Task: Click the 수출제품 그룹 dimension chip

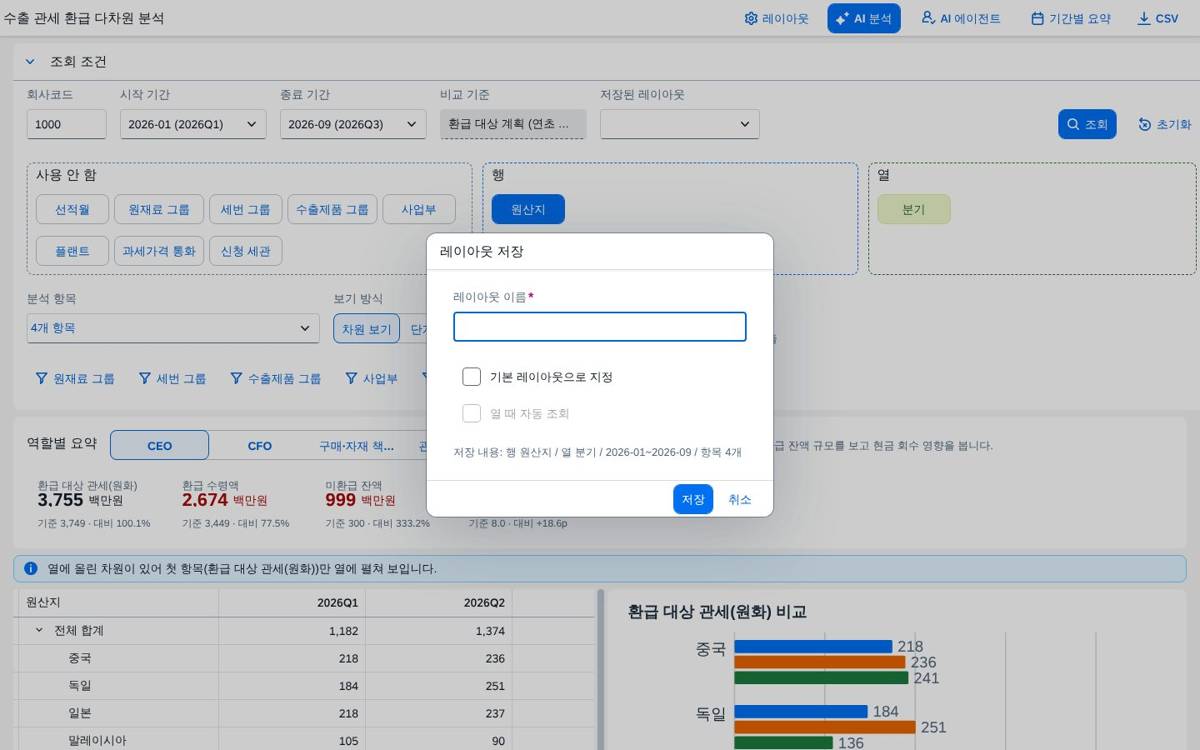Action: 333,209
